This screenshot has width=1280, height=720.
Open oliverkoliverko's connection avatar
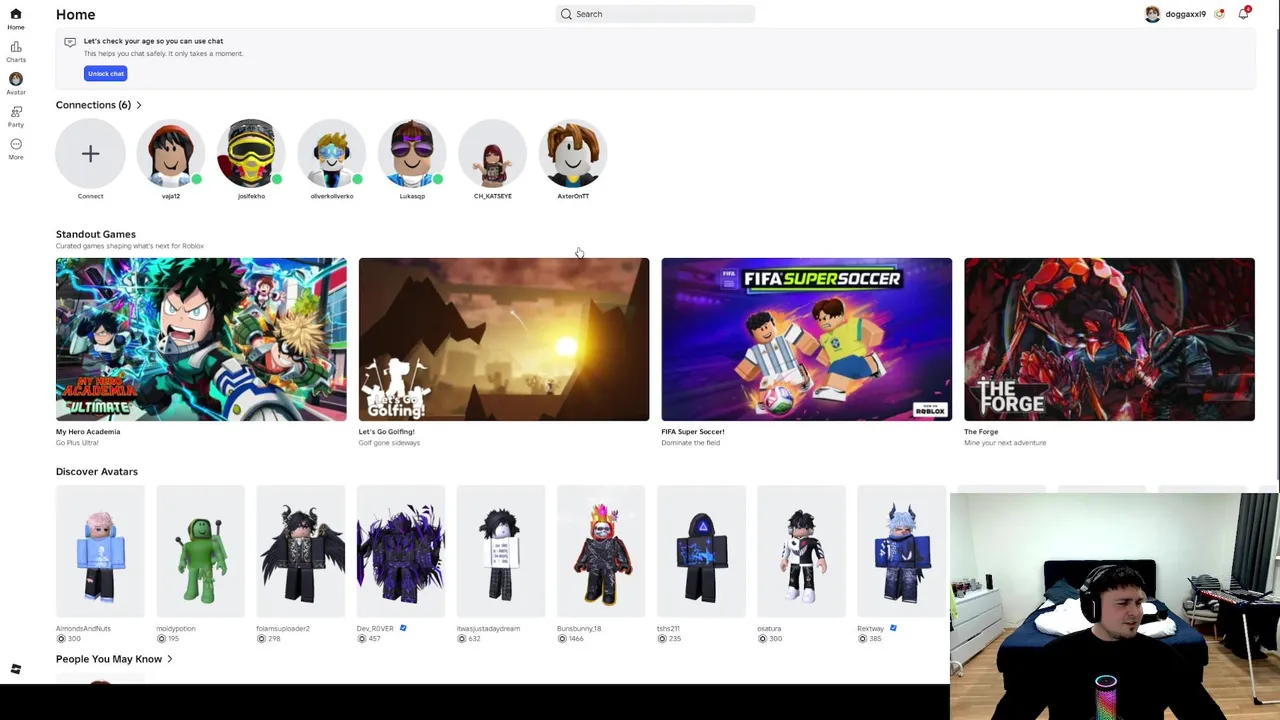tap(331, 153)
